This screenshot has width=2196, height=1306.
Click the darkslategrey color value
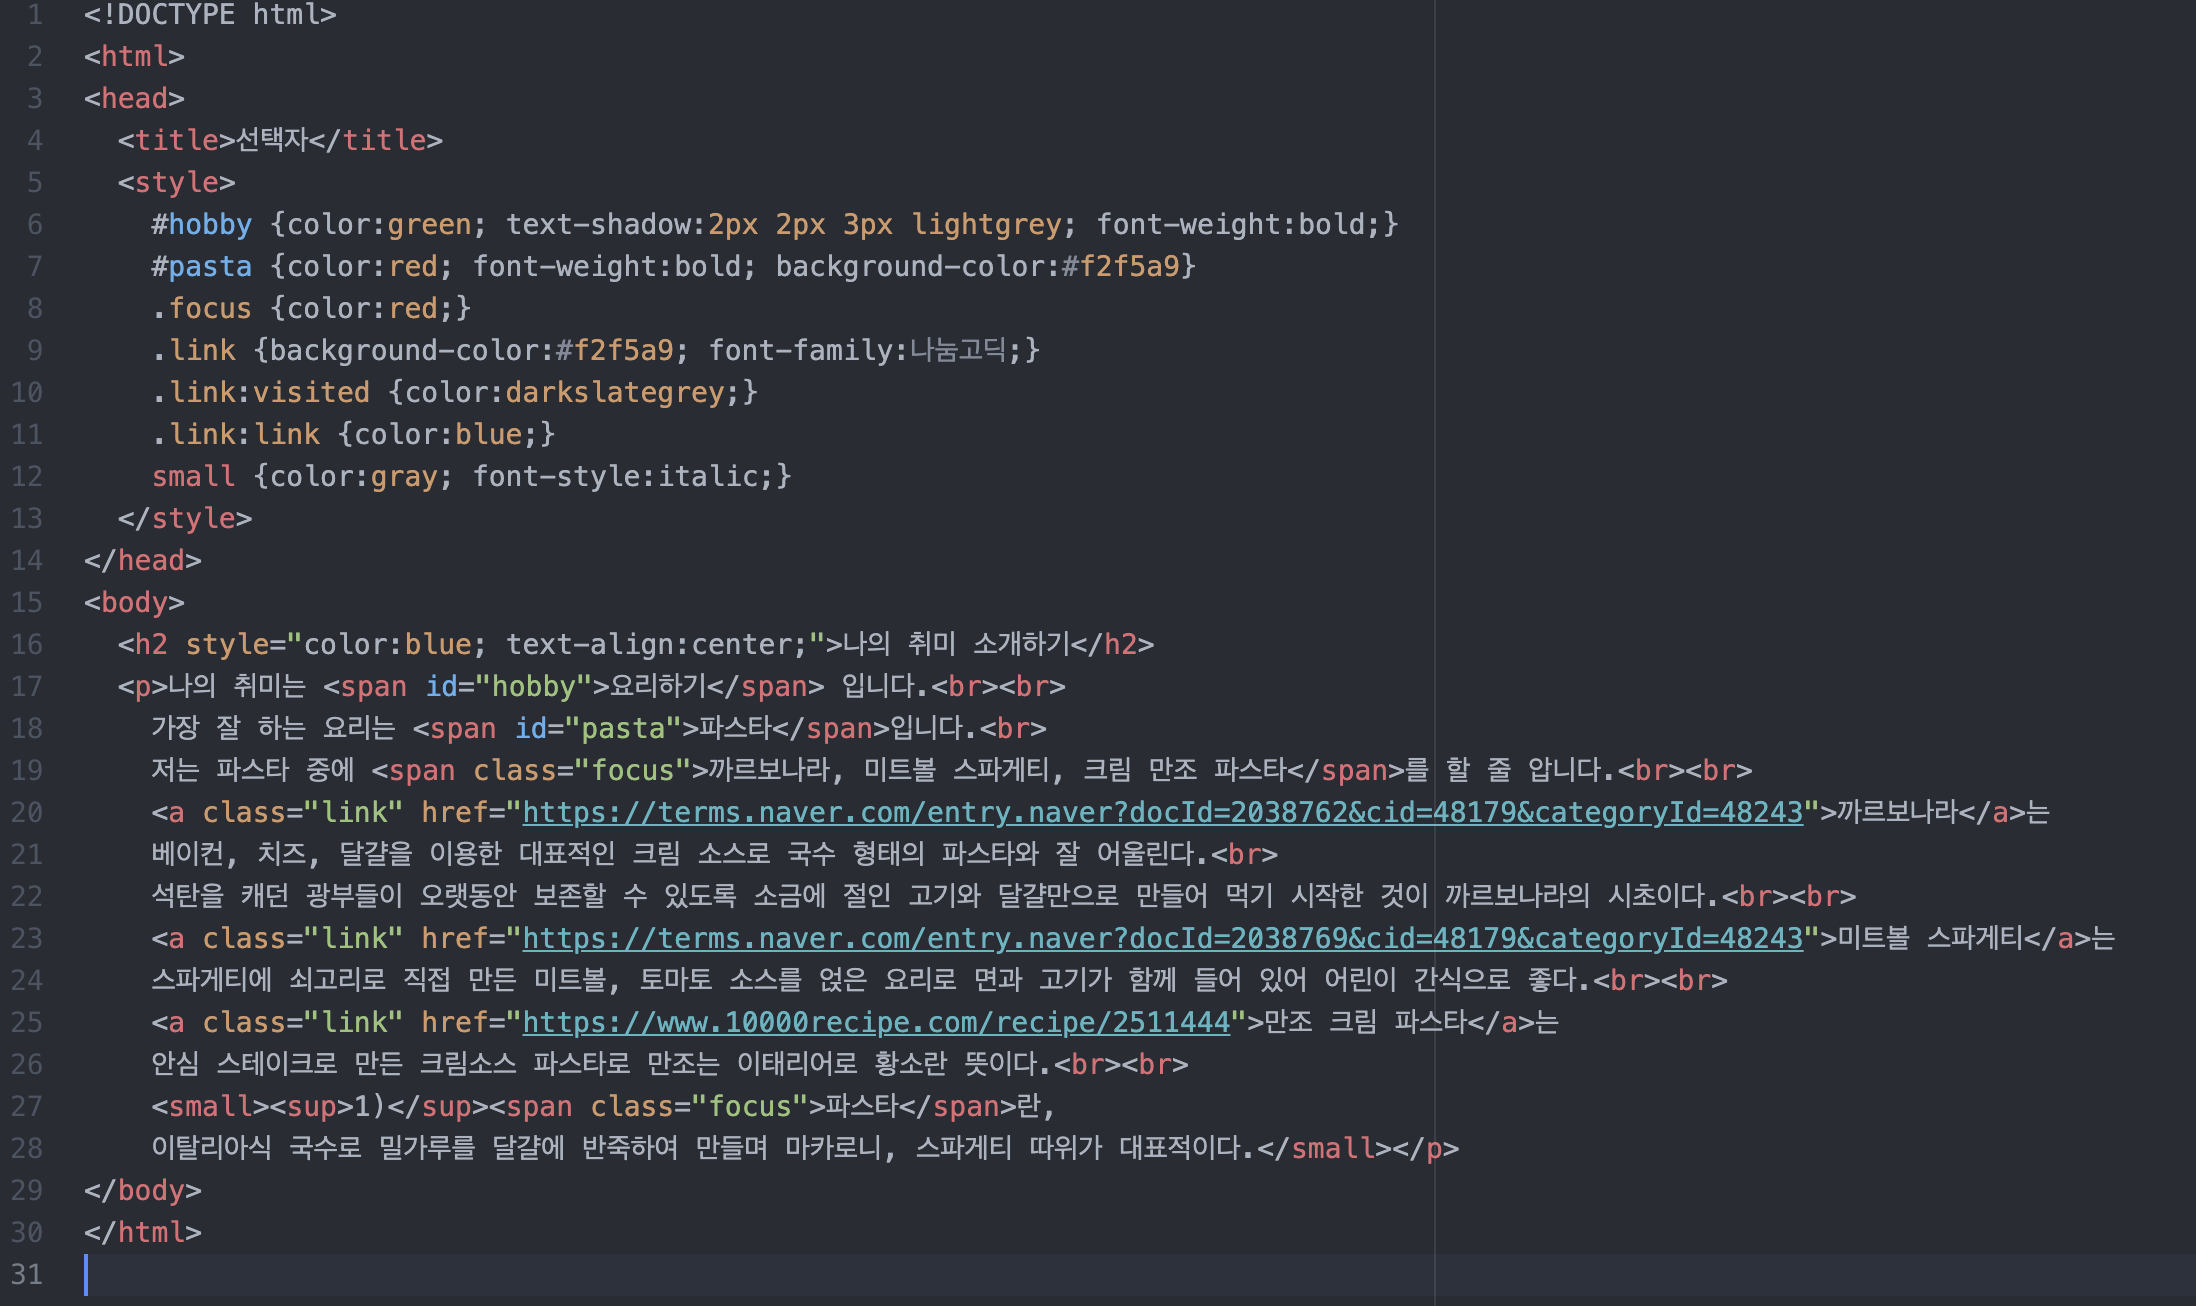point(614,392)
